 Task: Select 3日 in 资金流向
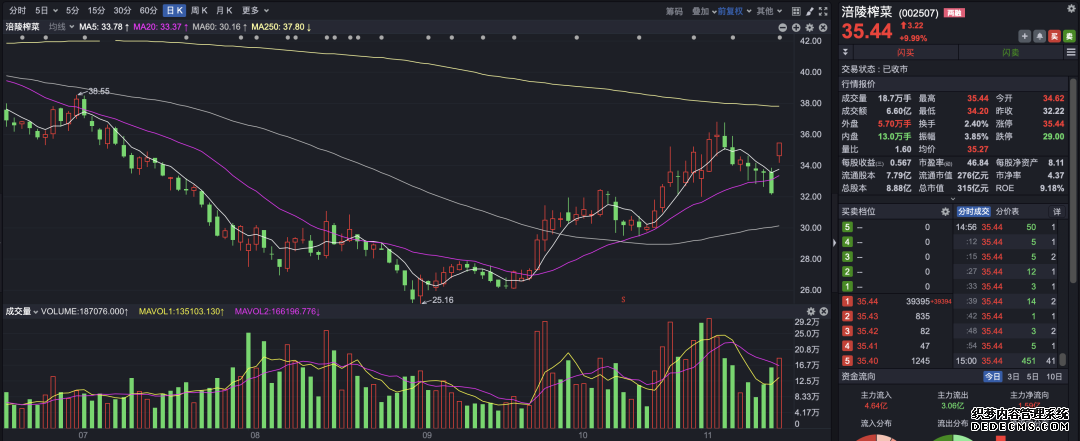pos(1013,376)
